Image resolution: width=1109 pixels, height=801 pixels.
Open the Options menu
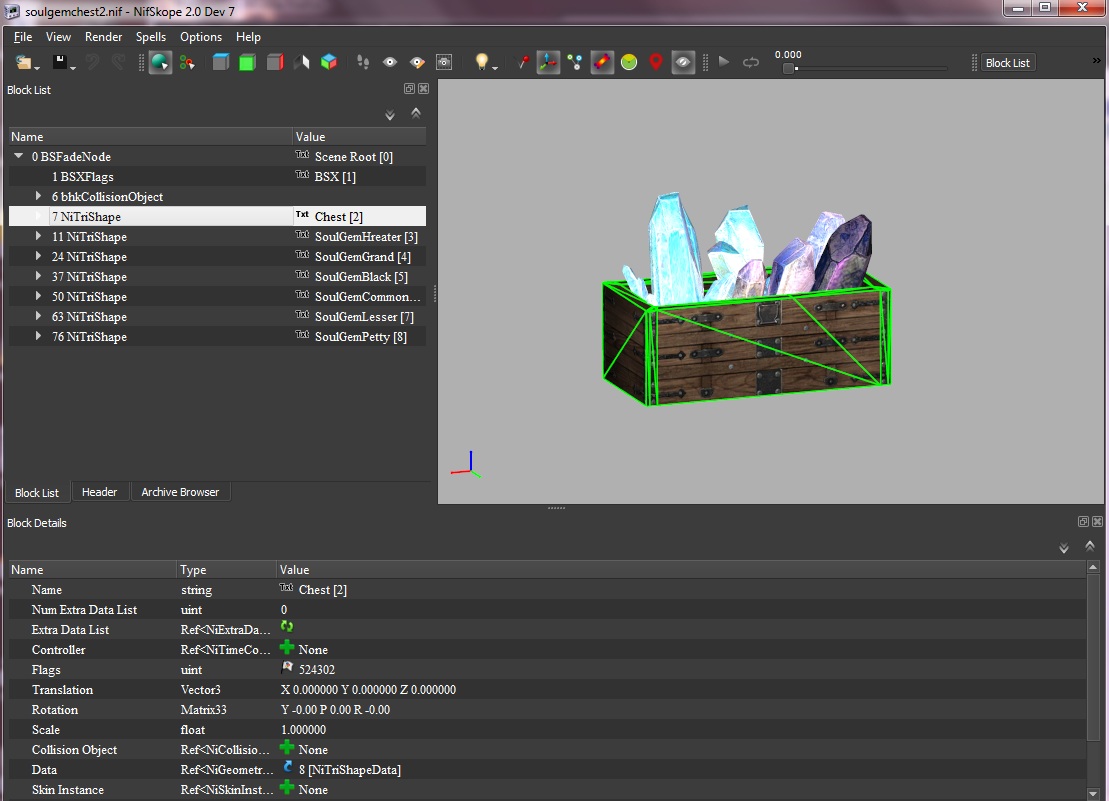click(x=201, y=37)
